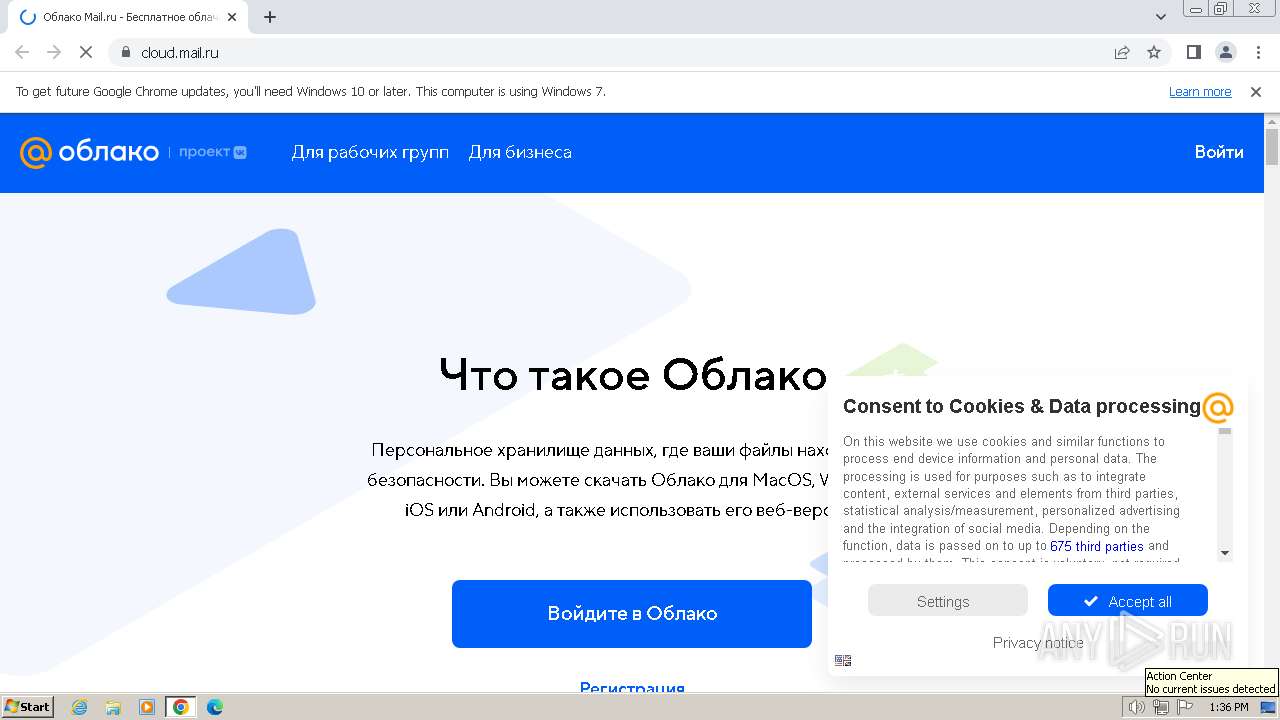Launch Internet Explorer from the taskbar
Image resolution: width=1280 pixels, height=720 pixels.
[x=80, y=707]
